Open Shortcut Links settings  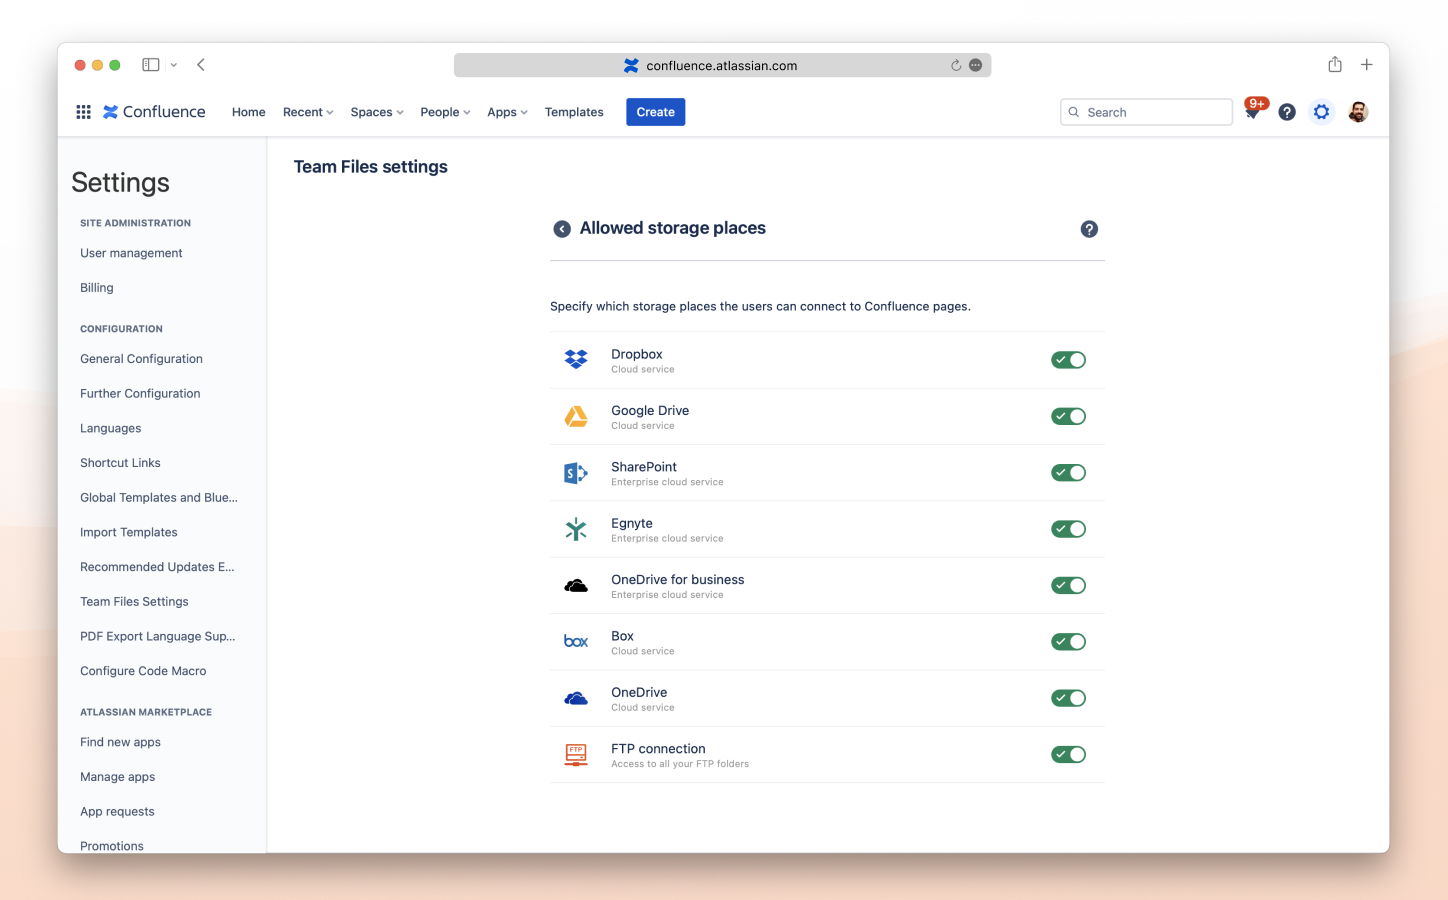tap(120, 463)
